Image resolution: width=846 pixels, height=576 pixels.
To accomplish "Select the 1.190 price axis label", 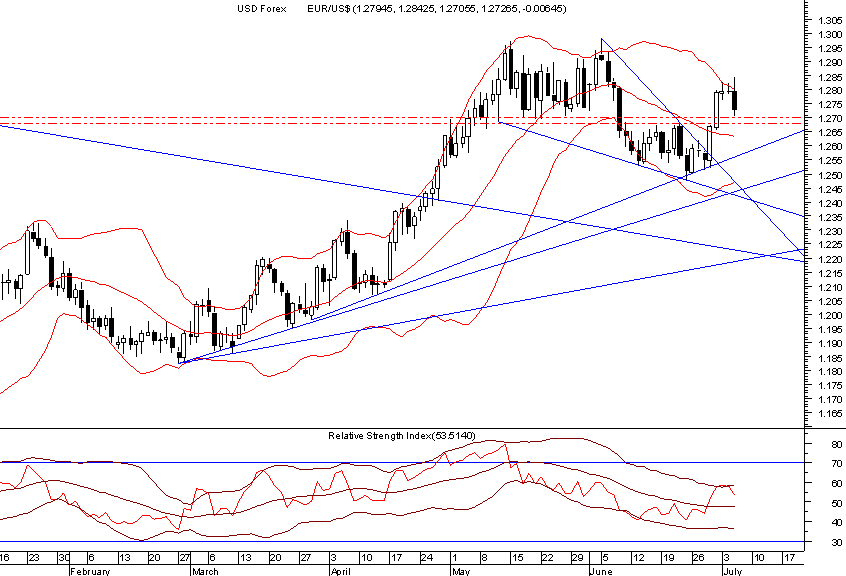I will [x=830, y=344].
